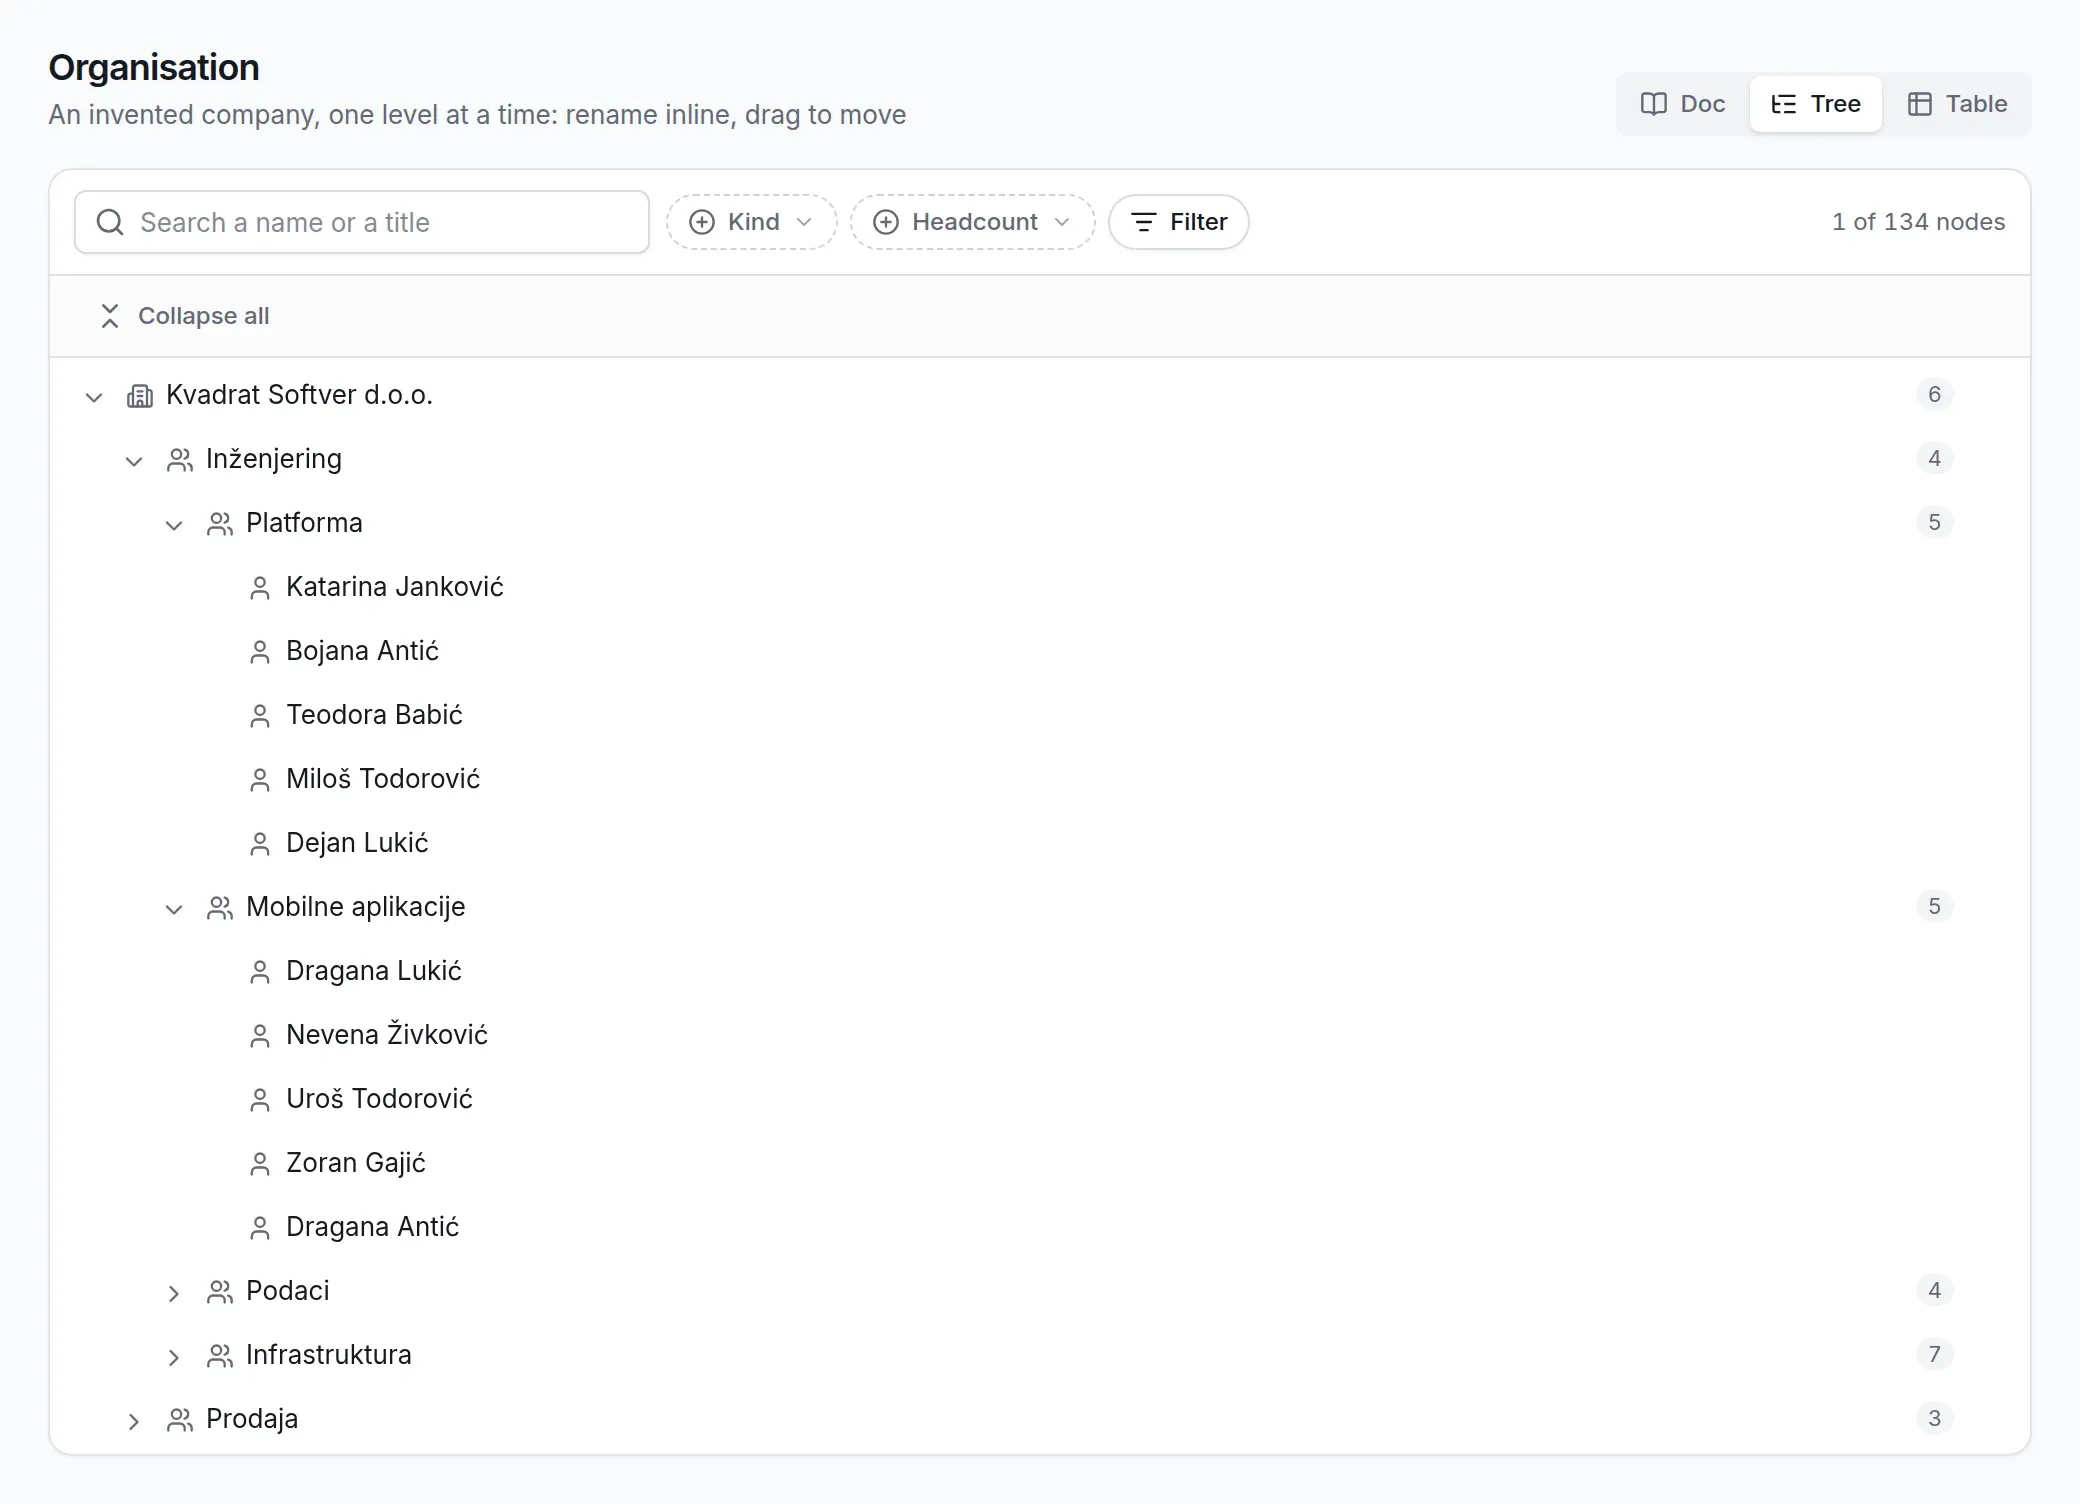Image resolution: width=2080 pixels, height=1504 pixels.
Task: Click the headcount badge 6 on Kvadrat Softver
Action: pyautogui.click(x=1934, y=395)
